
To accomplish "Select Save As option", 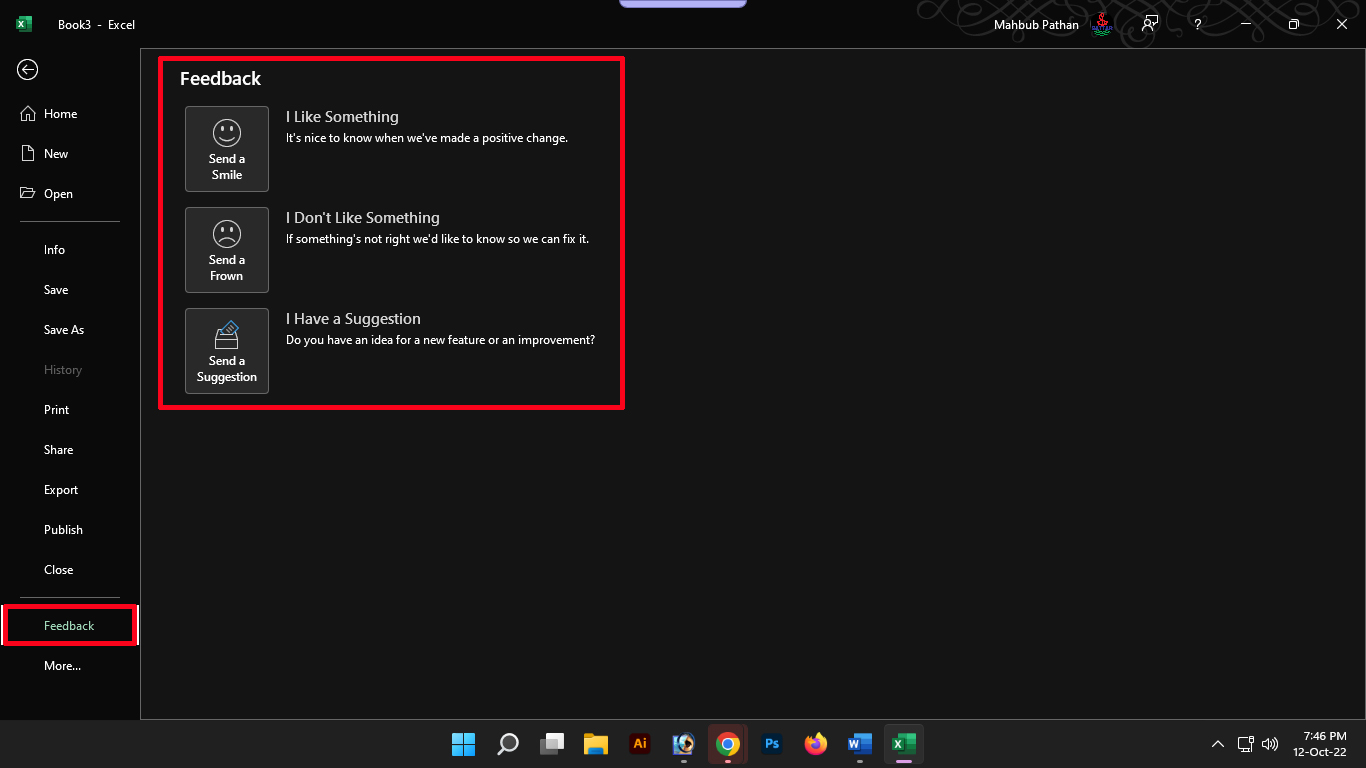I will pyautogui.click(x=69, y=330).
